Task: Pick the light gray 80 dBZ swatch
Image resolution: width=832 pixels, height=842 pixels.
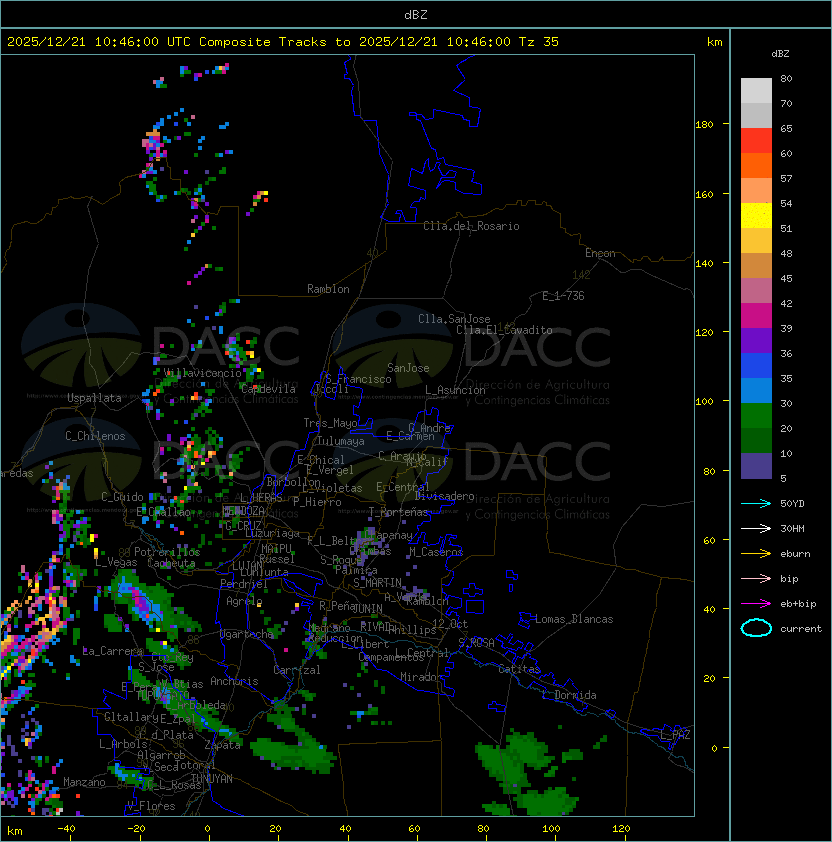Action: [x=756, y=90]
